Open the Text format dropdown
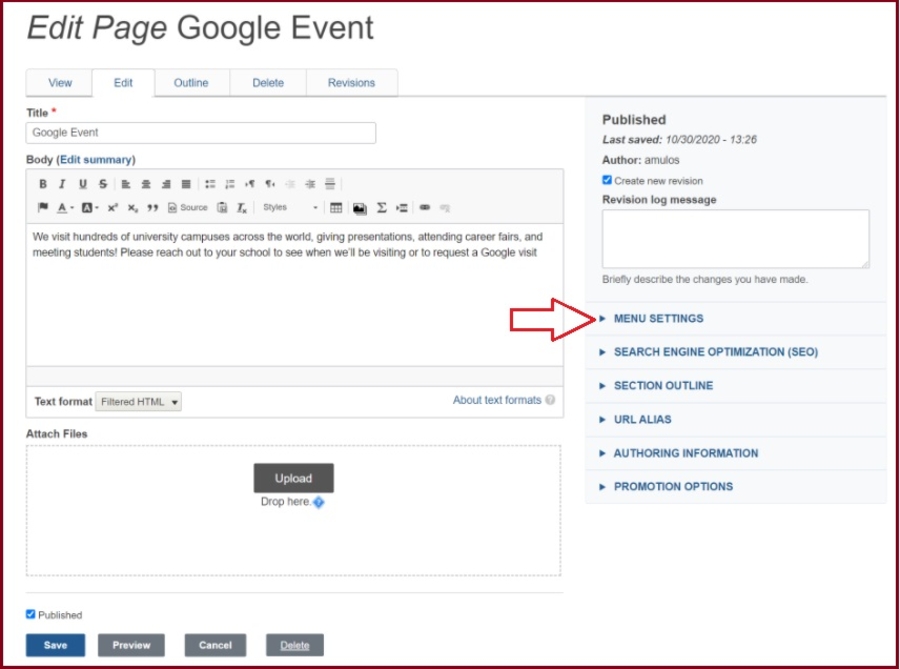Image resolution: width=900 pixels, height=669 pixels. click(x=139, y=402)
